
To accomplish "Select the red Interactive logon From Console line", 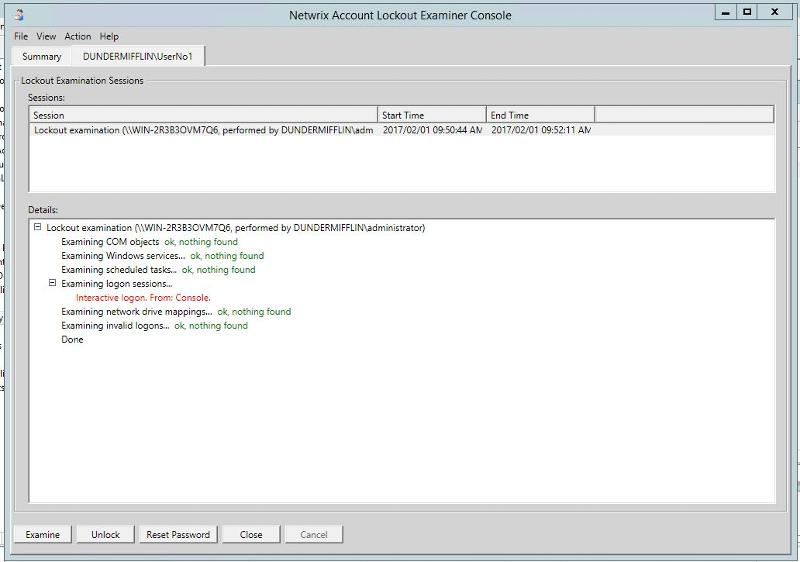I will click(x=143, y=298).
